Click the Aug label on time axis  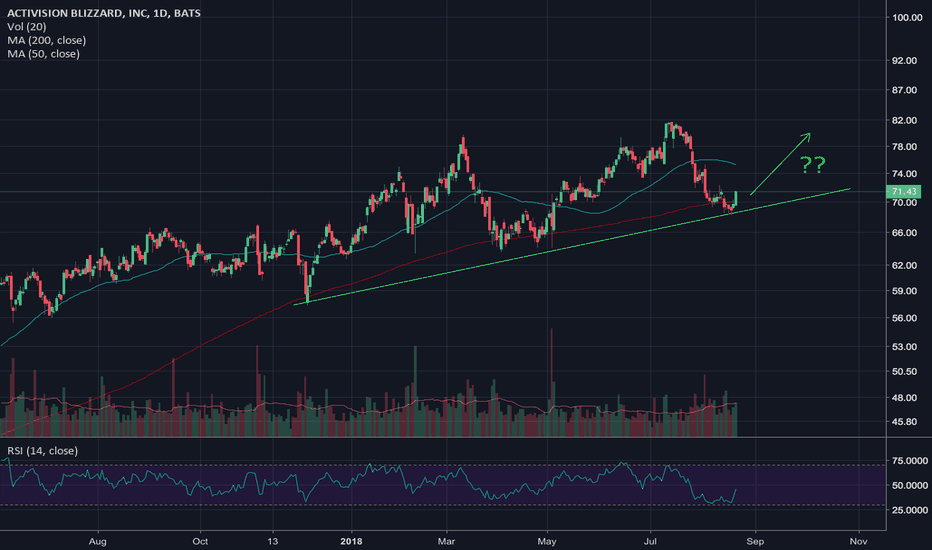click(97, 542)
